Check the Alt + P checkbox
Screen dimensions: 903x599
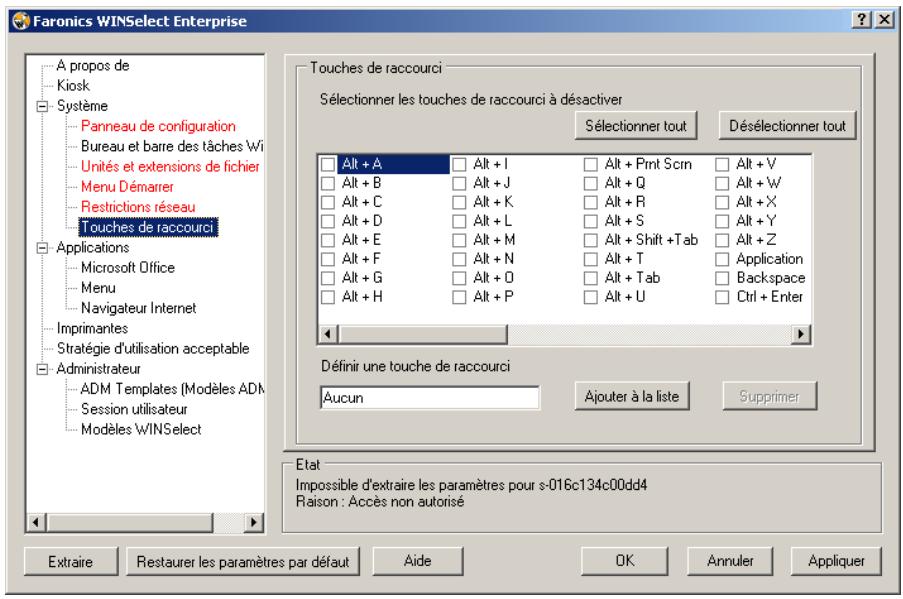pyautogui.click(x=459, y=297)
